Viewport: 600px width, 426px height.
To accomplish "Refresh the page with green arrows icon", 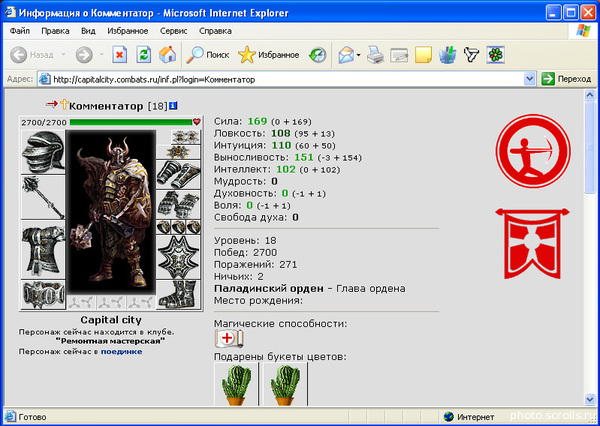I will 144,55.
